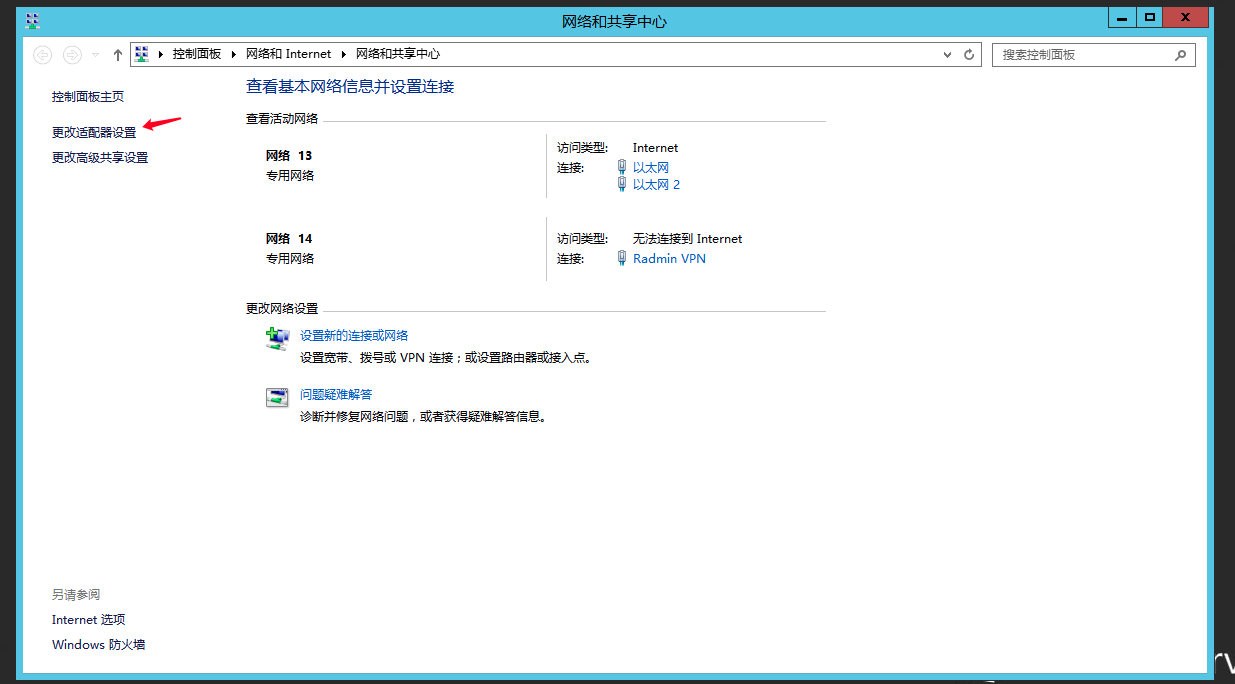Expand the chevron after 控制面板 breadcrumb
The width and height of the screenshot is (1235, 684).
(x=235, y=54)
